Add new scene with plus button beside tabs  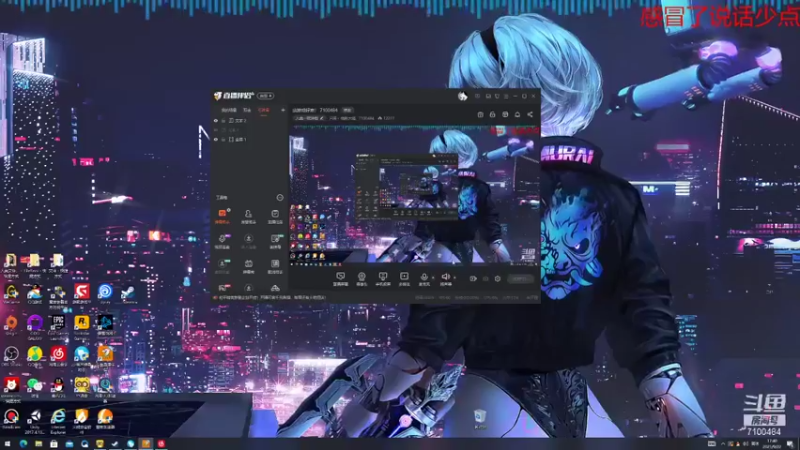click(283, 110)
